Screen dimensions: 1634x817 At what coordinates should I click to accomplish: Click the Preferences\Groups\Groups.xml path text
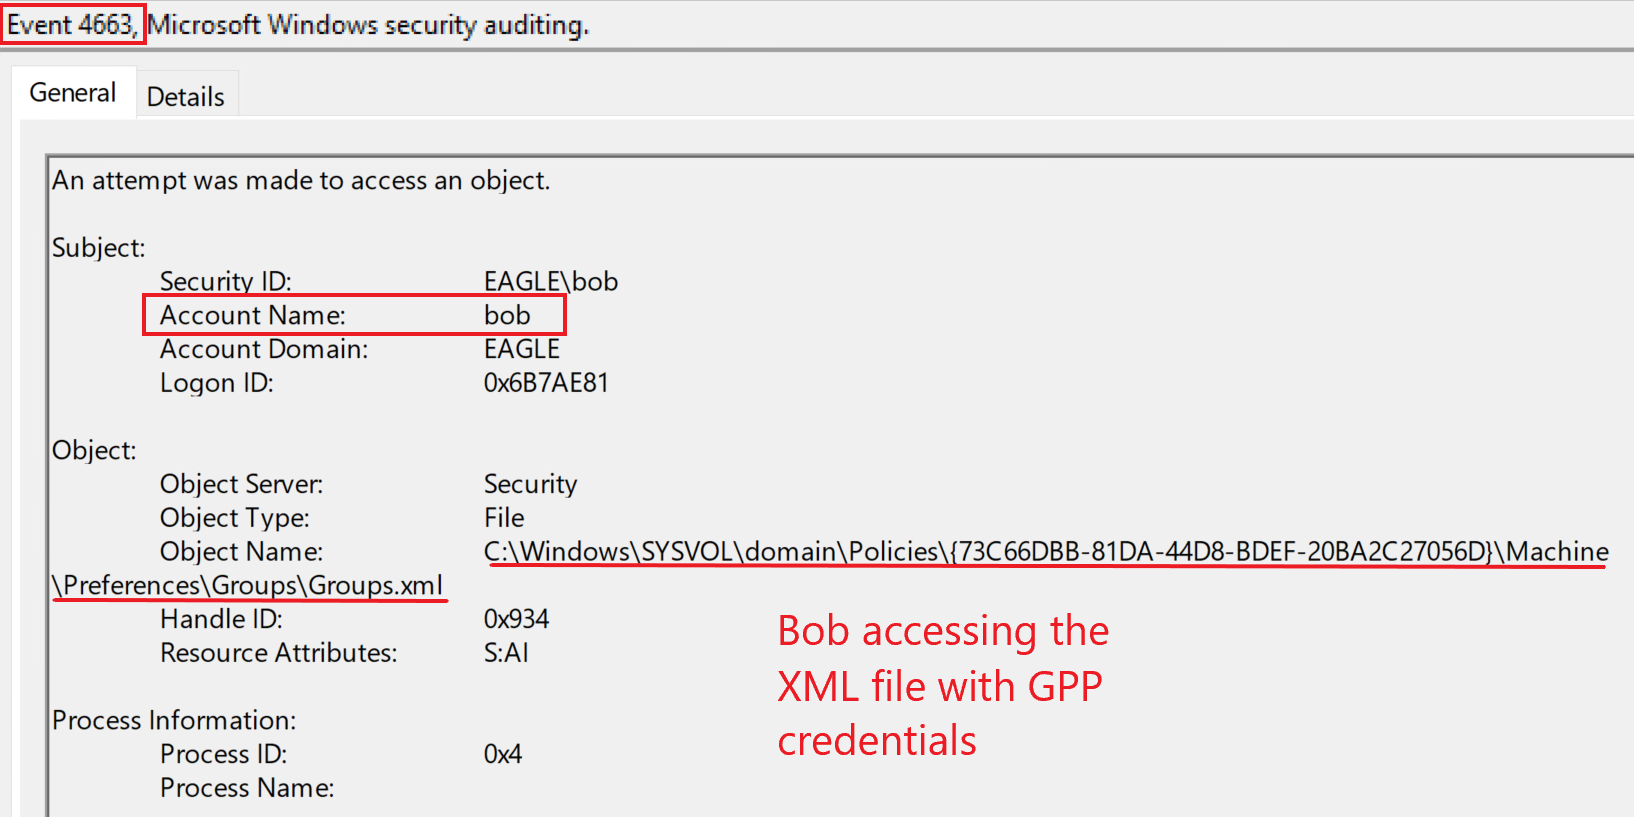tap(248, 585)
